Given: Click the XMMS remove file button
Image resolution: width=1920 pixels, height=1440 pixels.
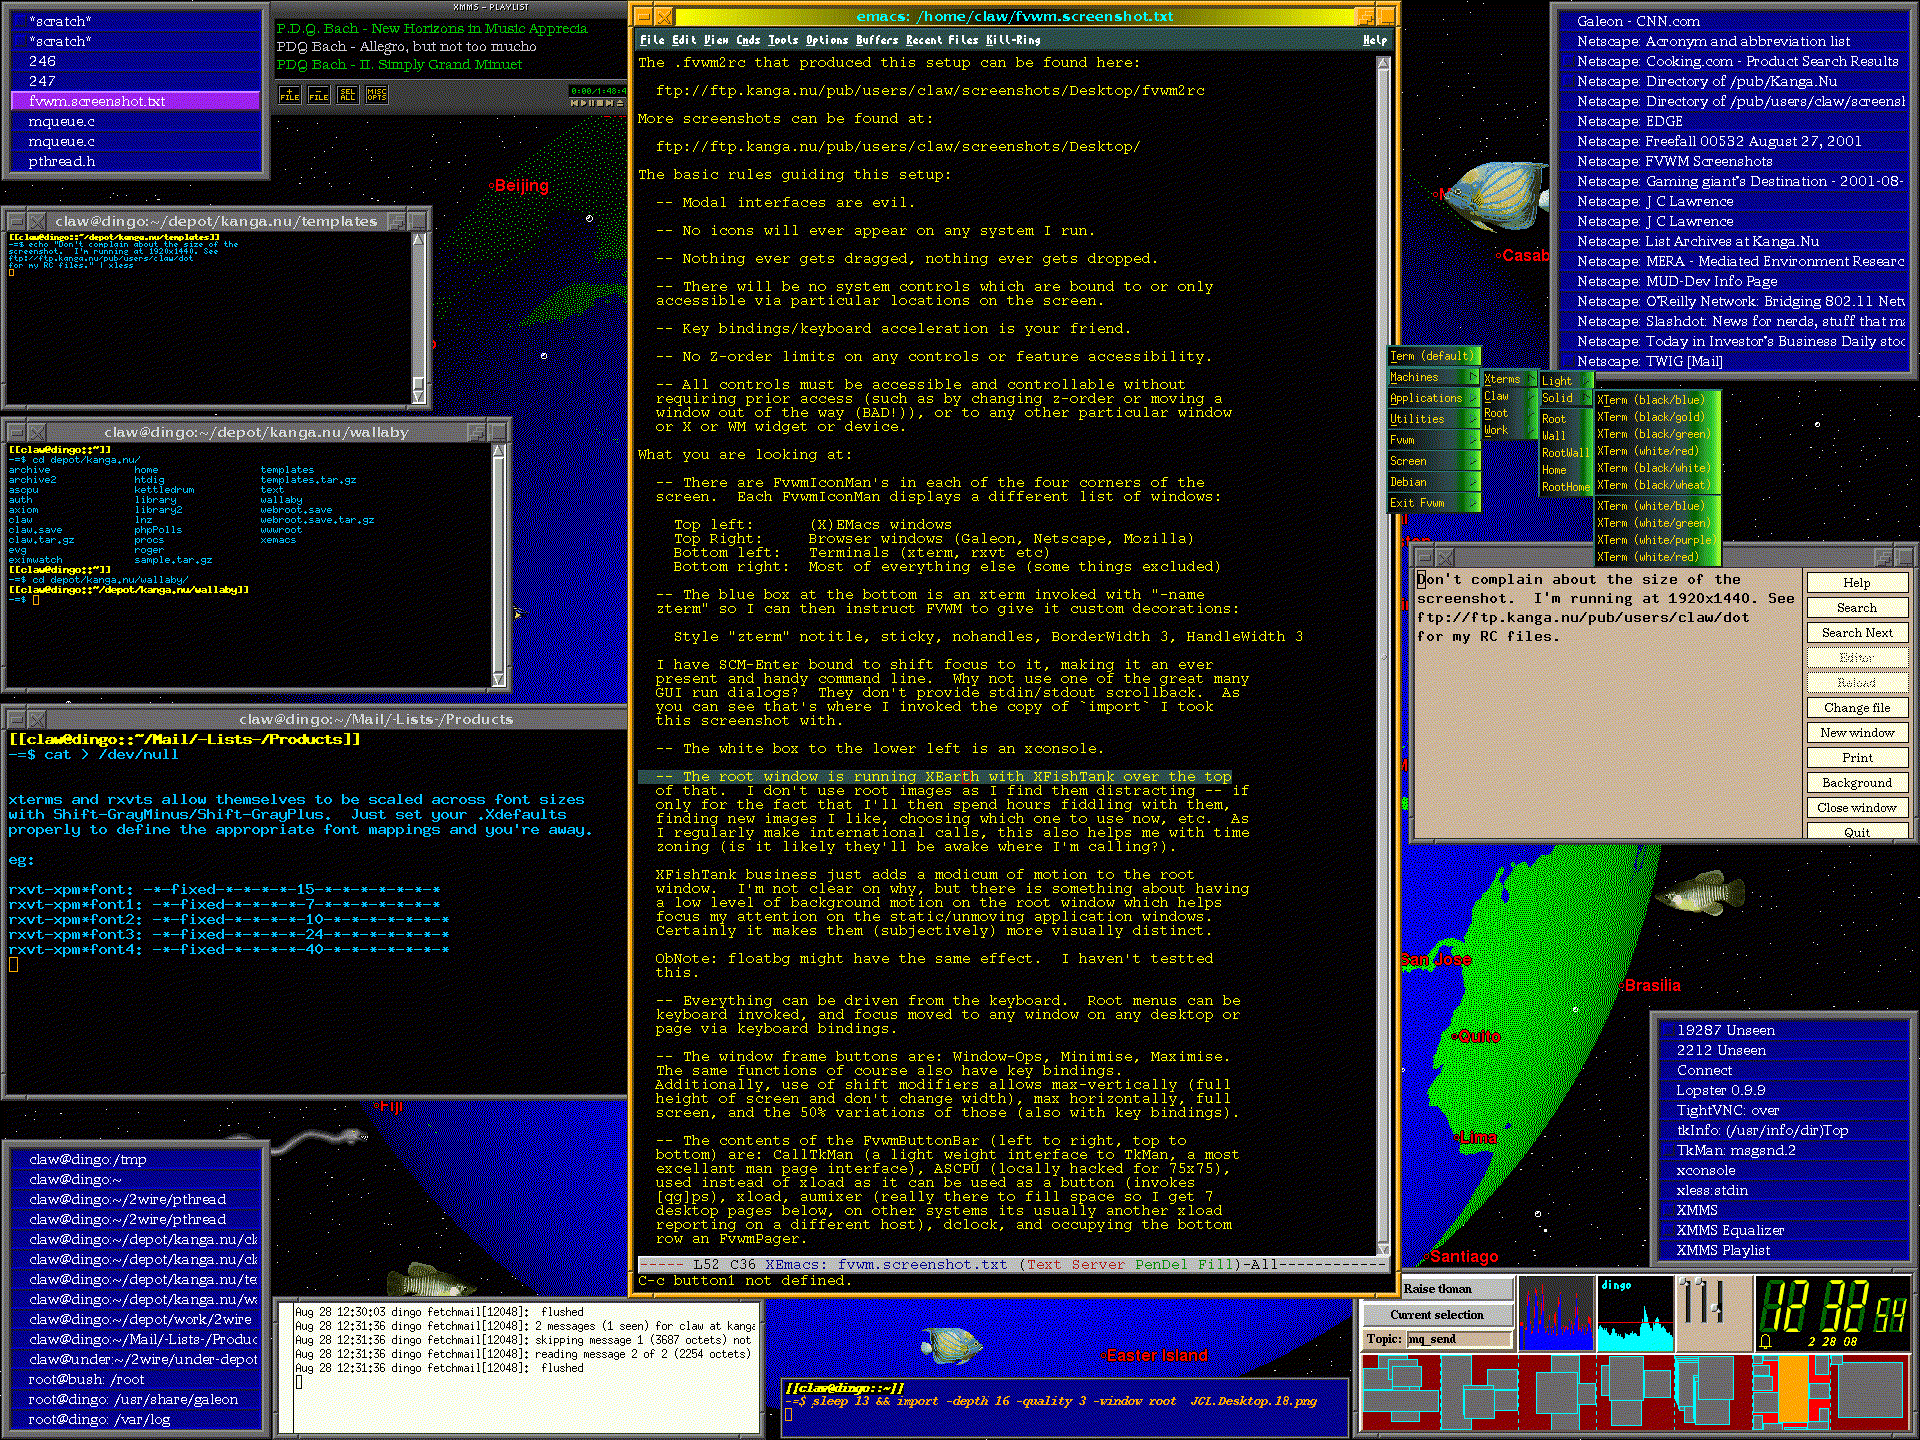Looking at the screenshot, I should (x=318, y=95).
